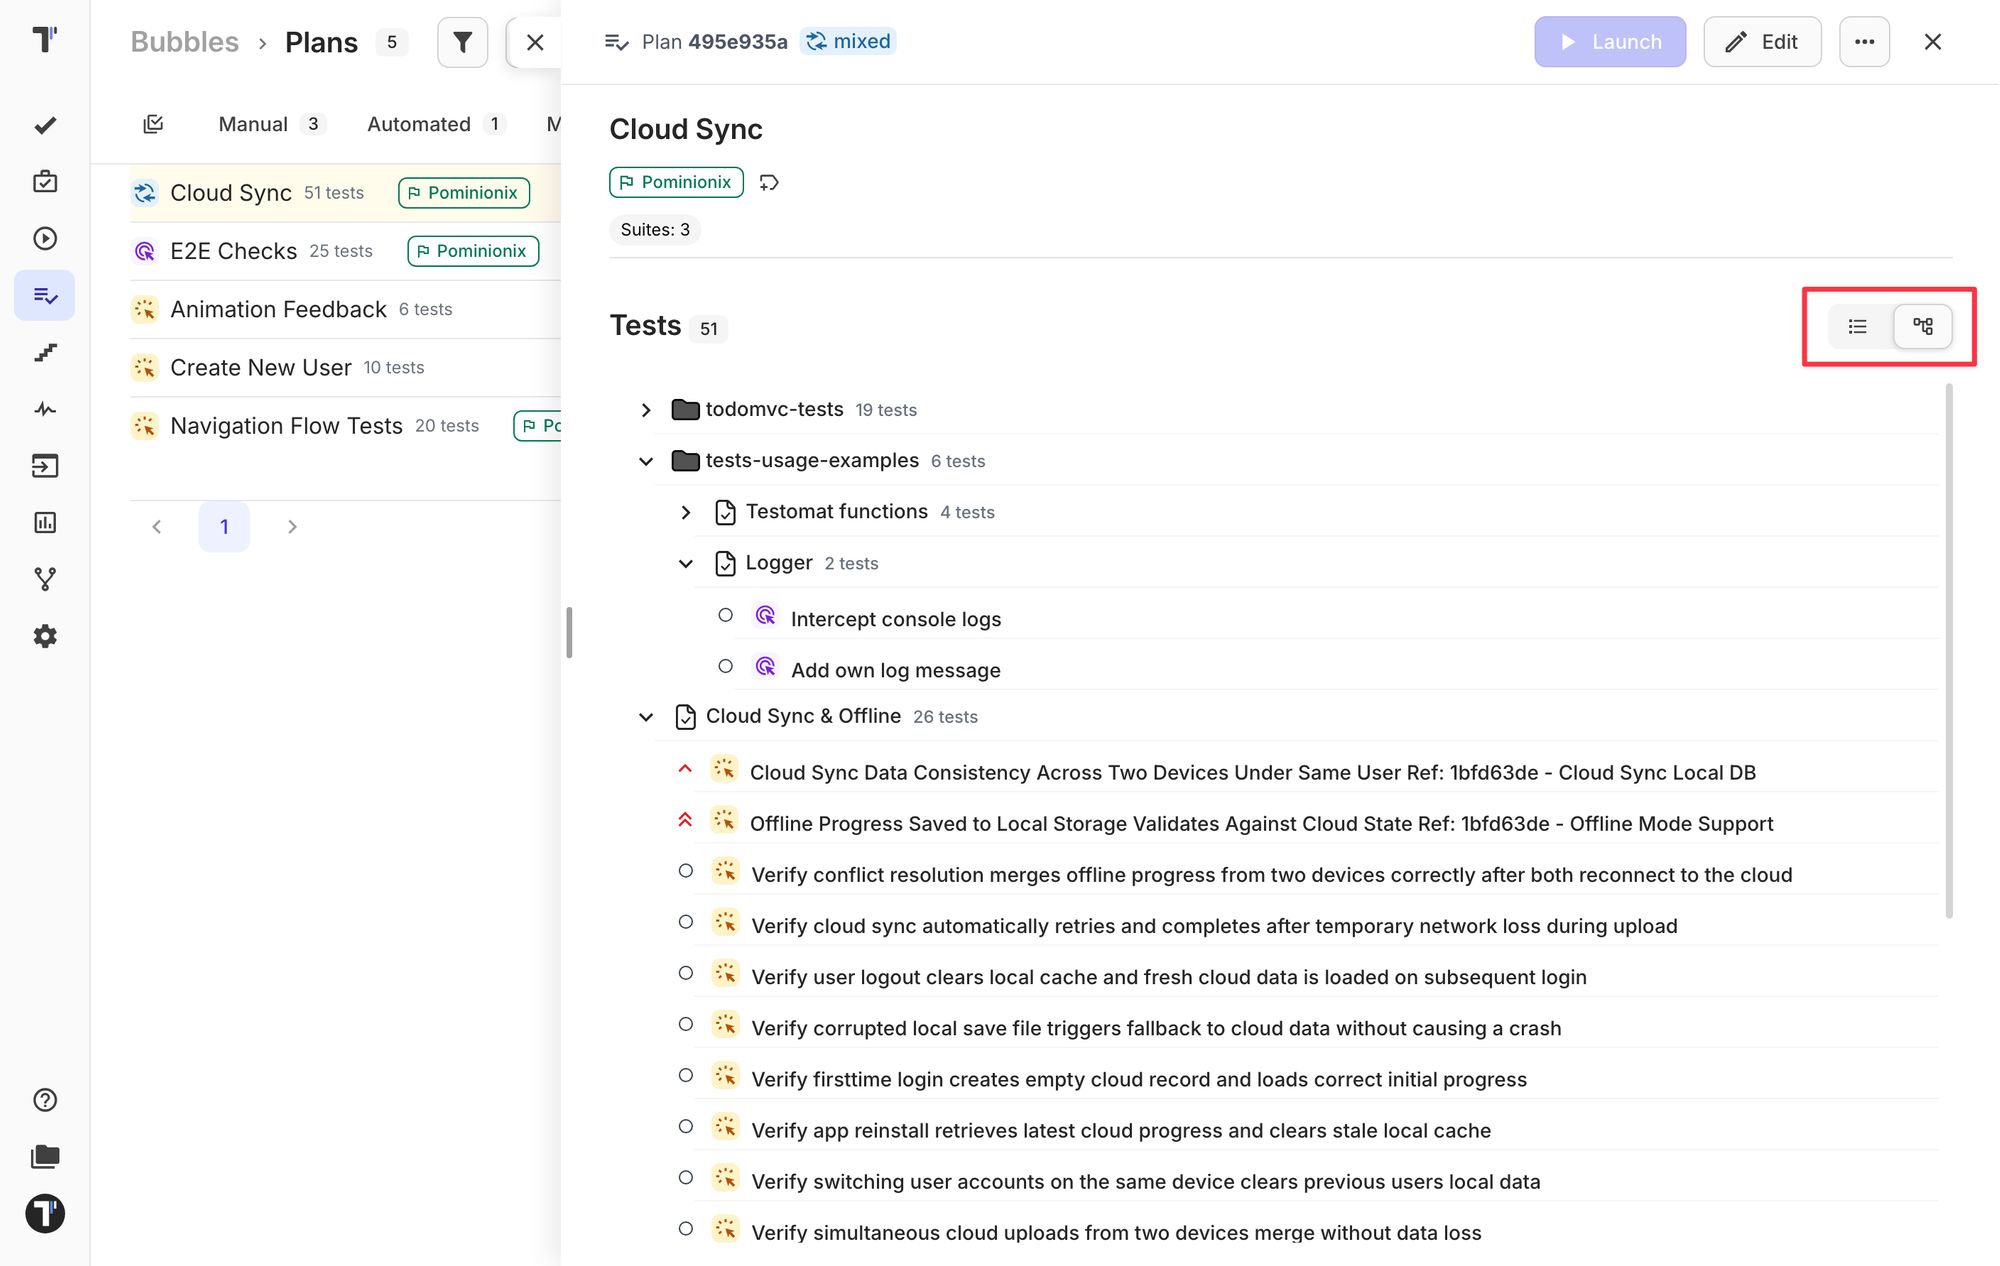Screen dimensions: 2000x1266
Task: Click the filter funnel button
Action: point(462,42)
